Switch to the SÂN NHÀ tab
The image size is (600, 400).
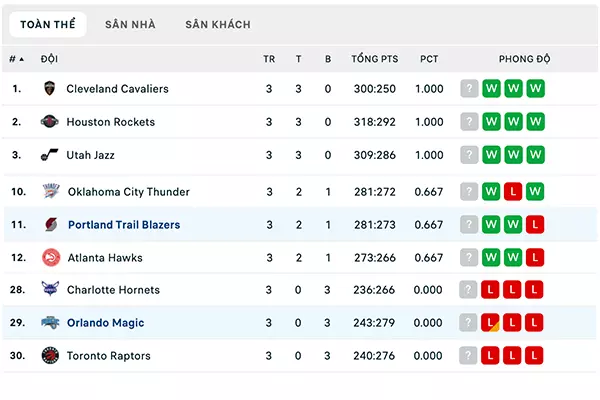tap(130, 24)
